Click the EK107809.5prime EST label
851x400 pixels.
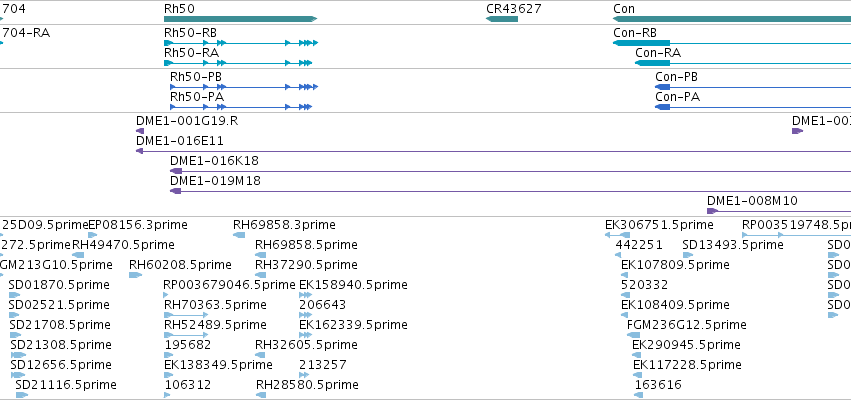tap(675, 265)
